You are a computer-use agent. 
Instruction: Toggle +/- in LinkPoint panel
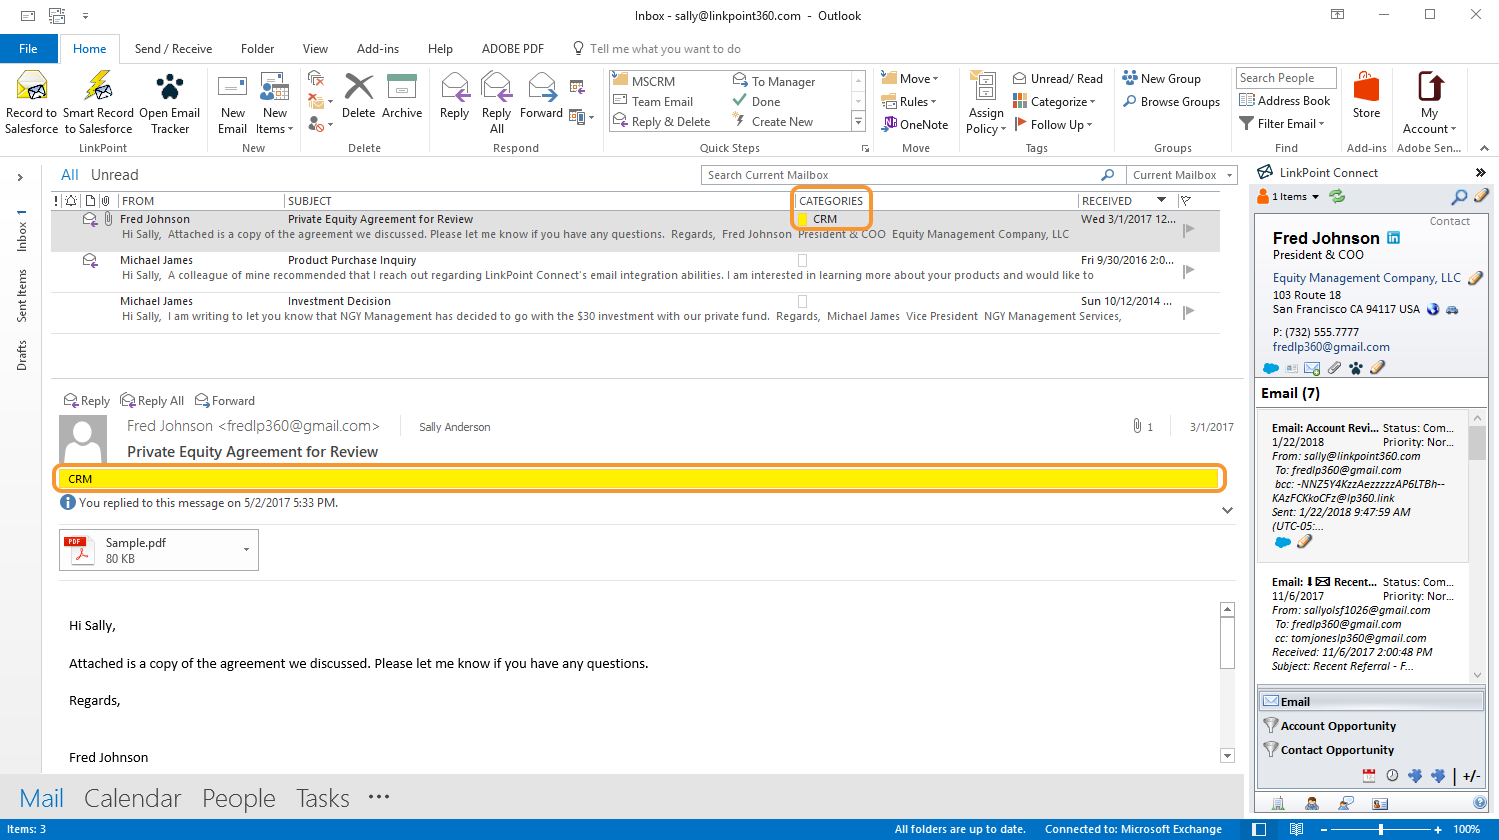click(1471, 776)
